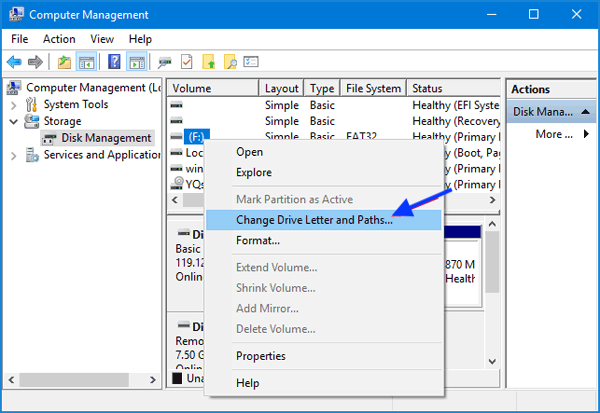The image size is (600, 413).
Task: Click the Computer Management title bar icon
Action: (16, 14)
